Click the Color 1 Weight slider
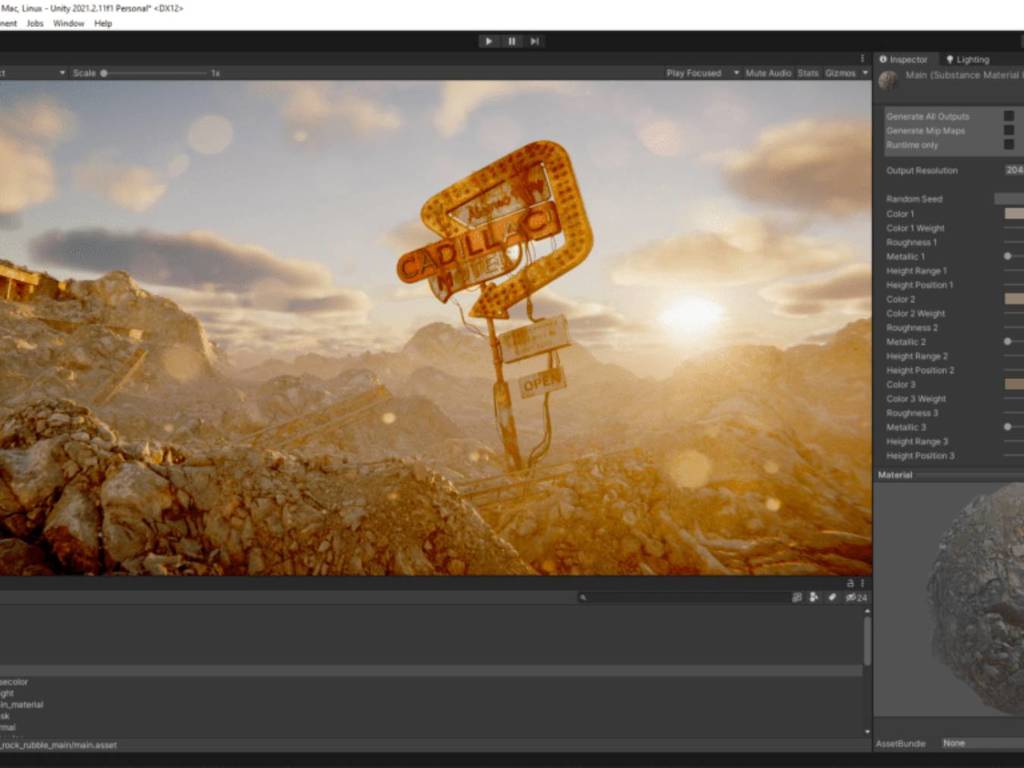The width and height of the screenshot is (1024, 768). (x=1014, y=228)
